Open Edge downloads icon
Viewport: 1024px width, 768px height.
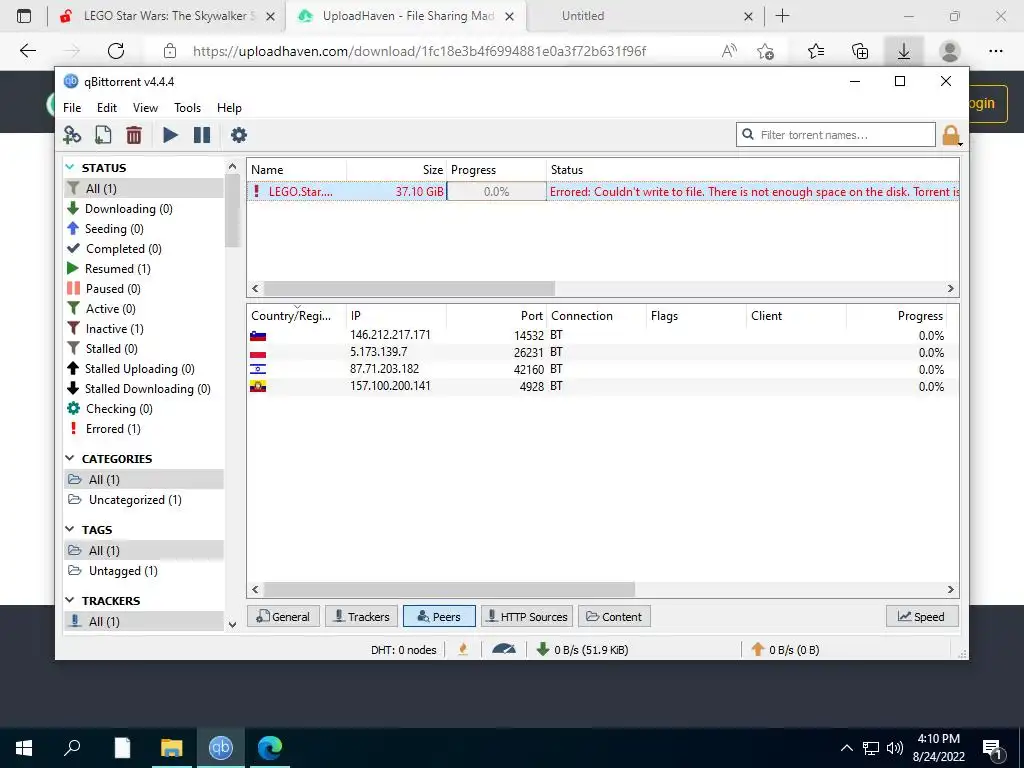pos(904,51)
